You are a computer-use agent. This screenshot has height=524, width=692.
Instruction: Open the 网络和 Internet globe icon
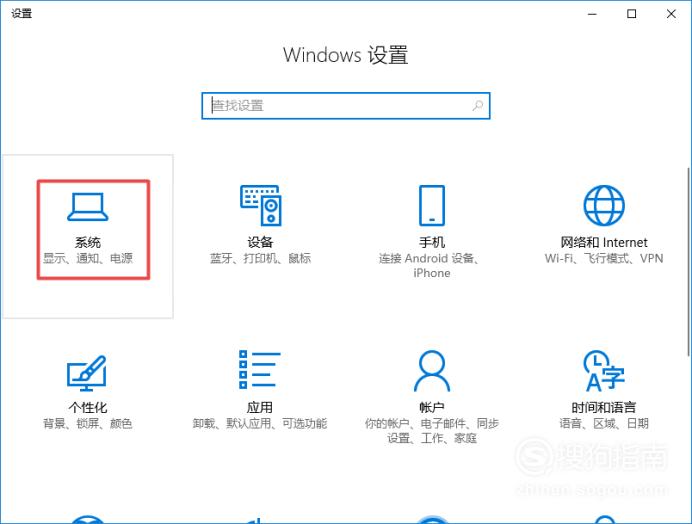604,205
